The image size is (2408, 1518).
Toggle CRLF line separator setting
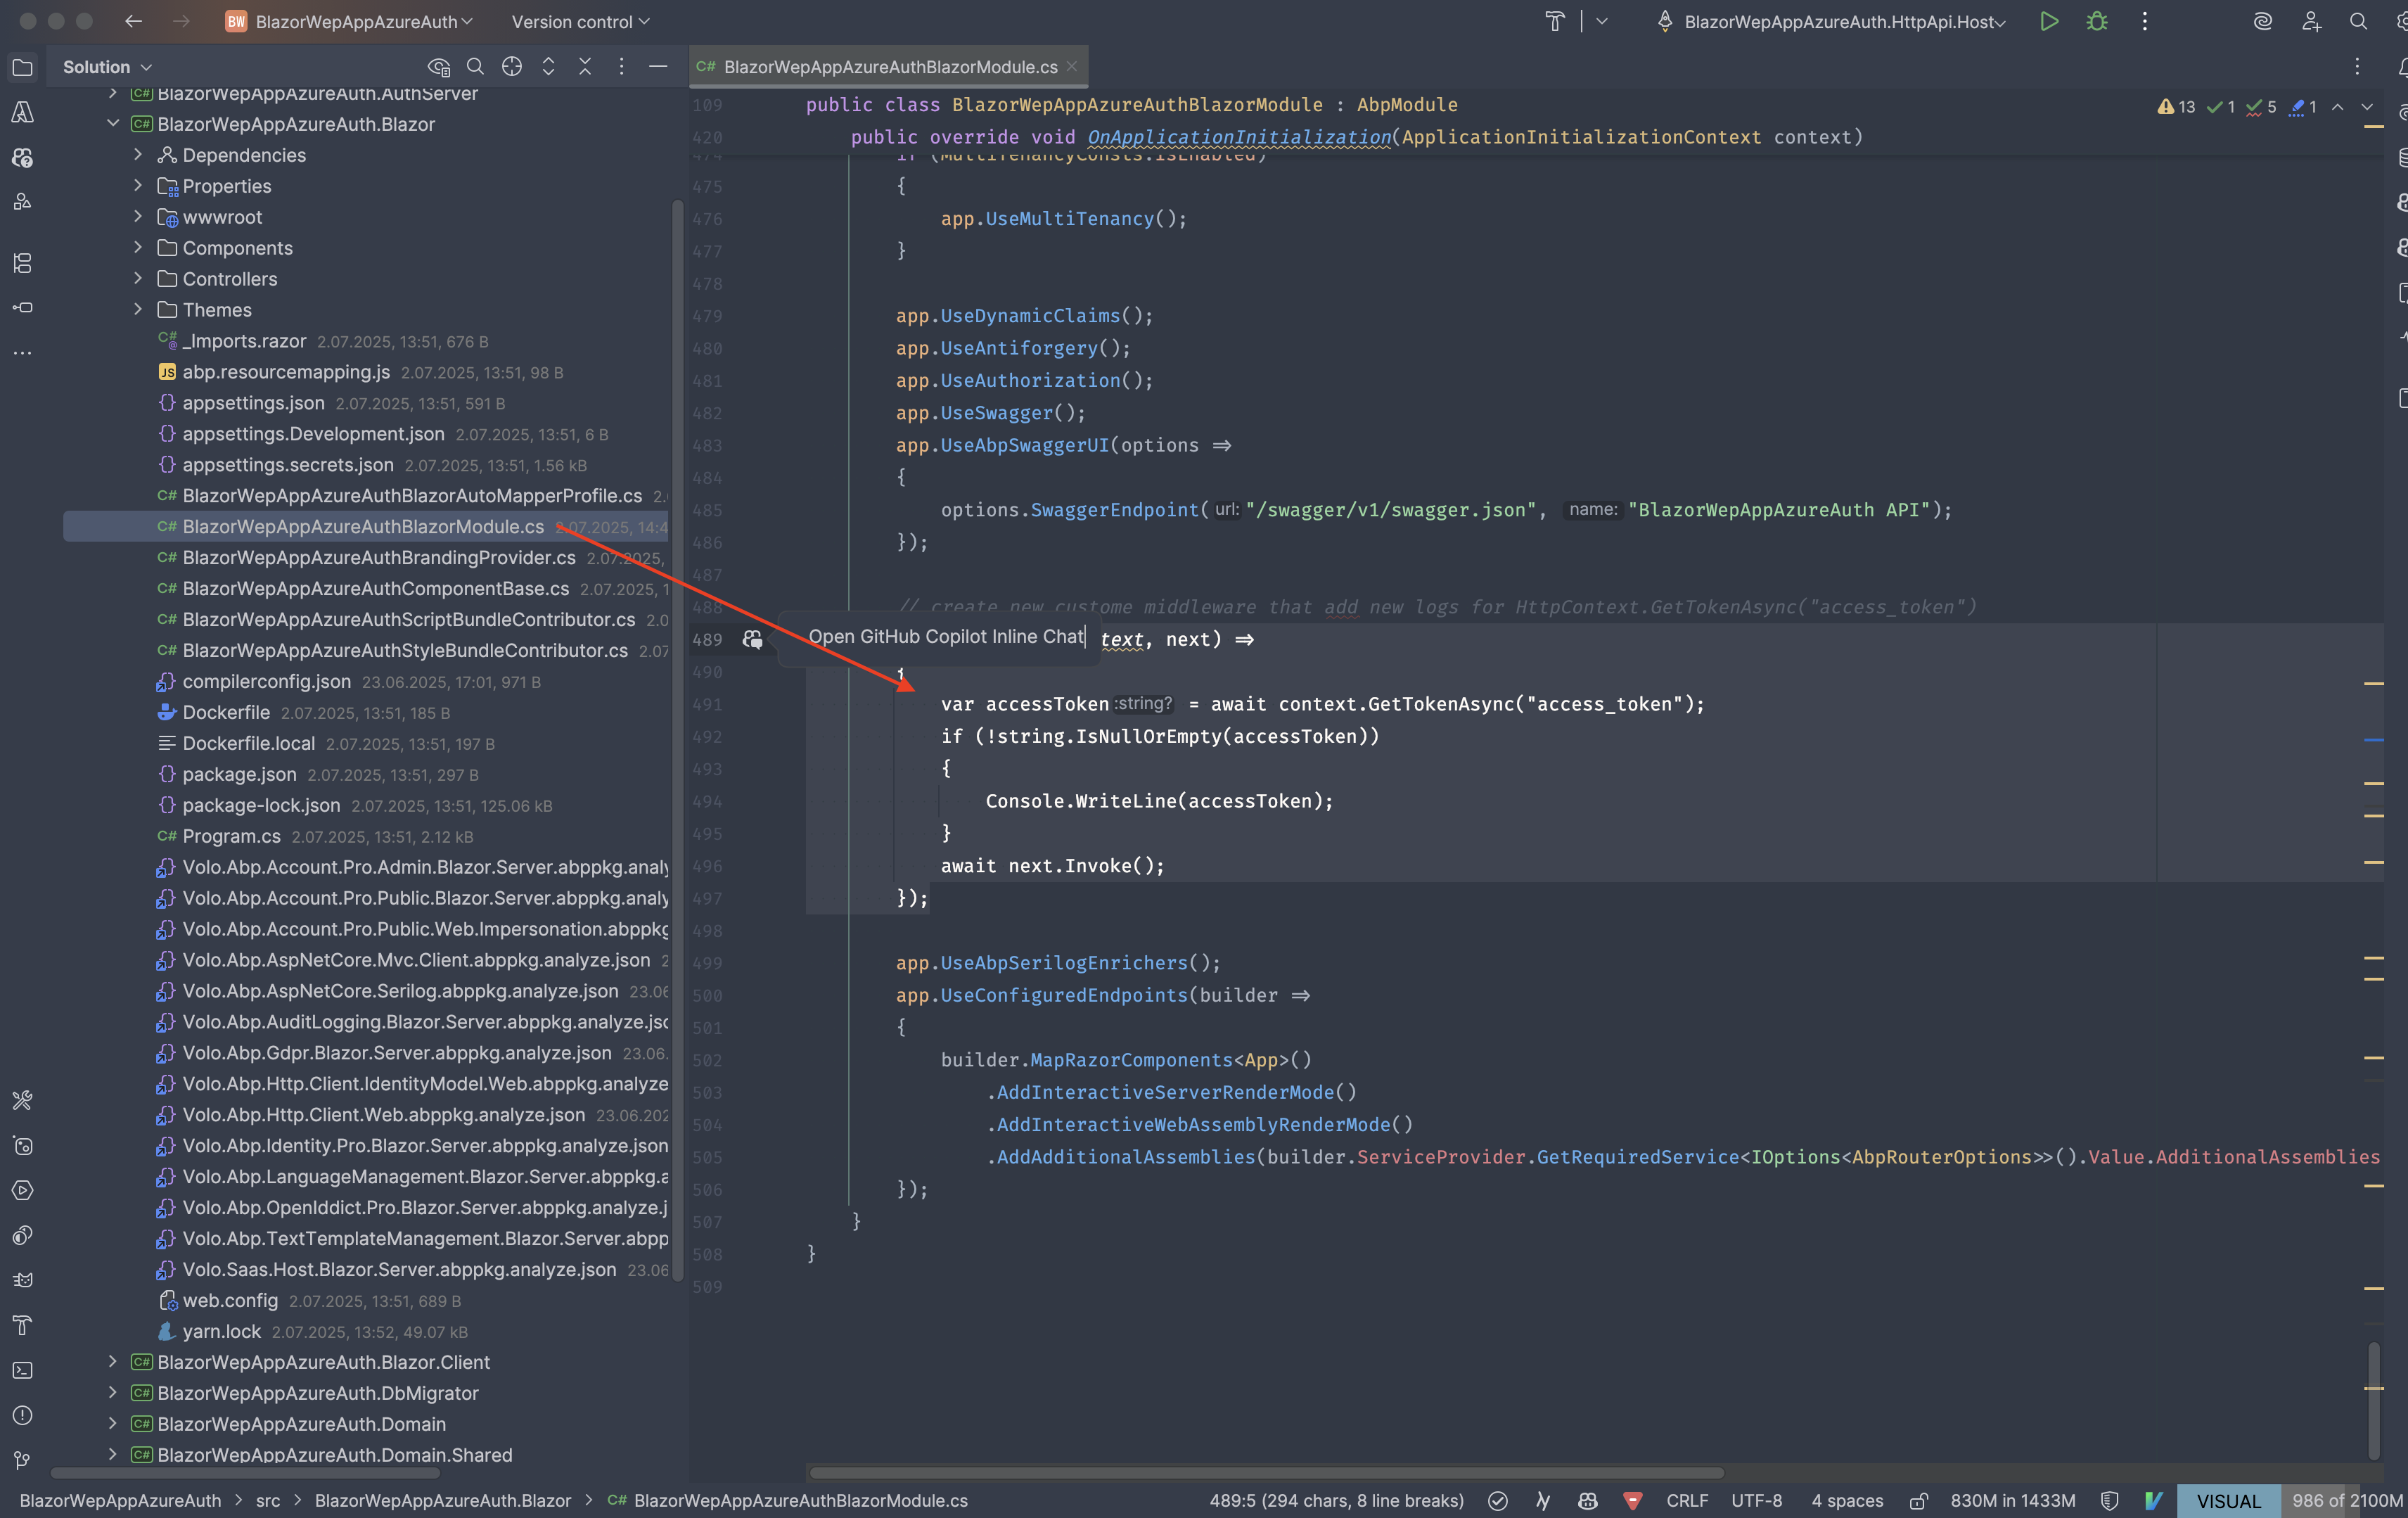pyautogui.click(x=1687, y=1501)
